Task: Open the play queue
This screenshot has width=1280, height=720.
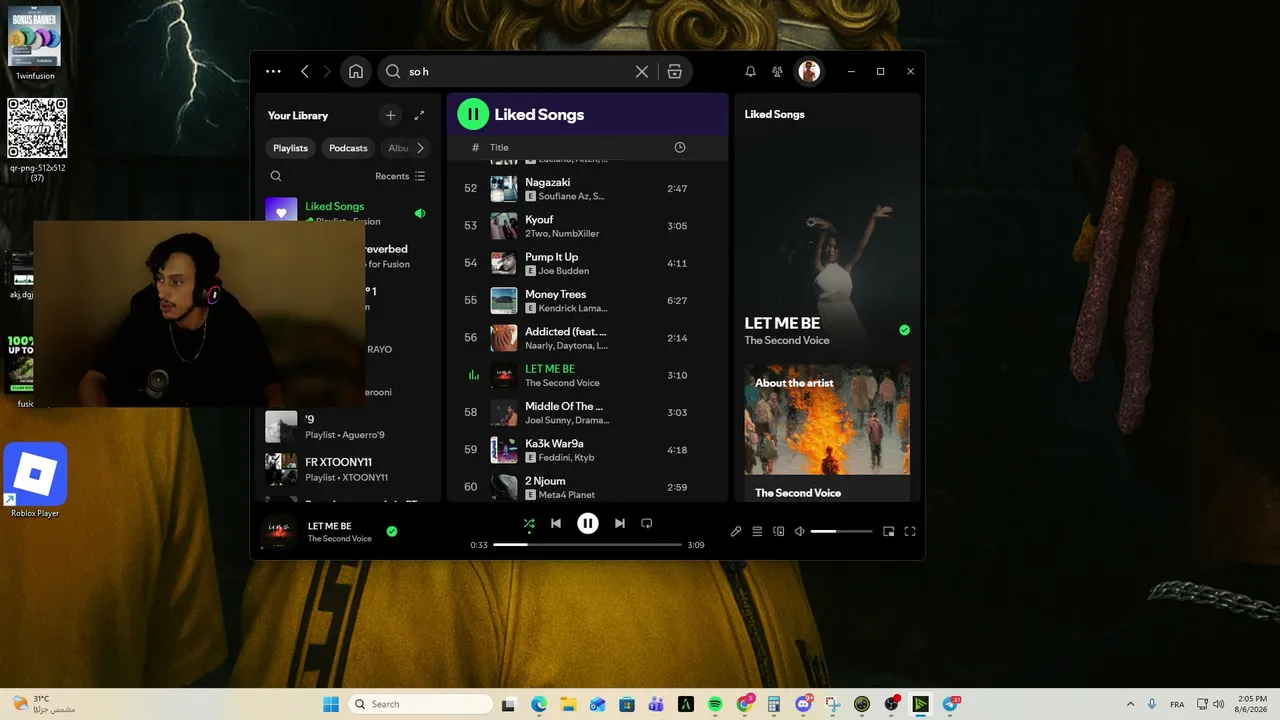Action: coord(757,532)
